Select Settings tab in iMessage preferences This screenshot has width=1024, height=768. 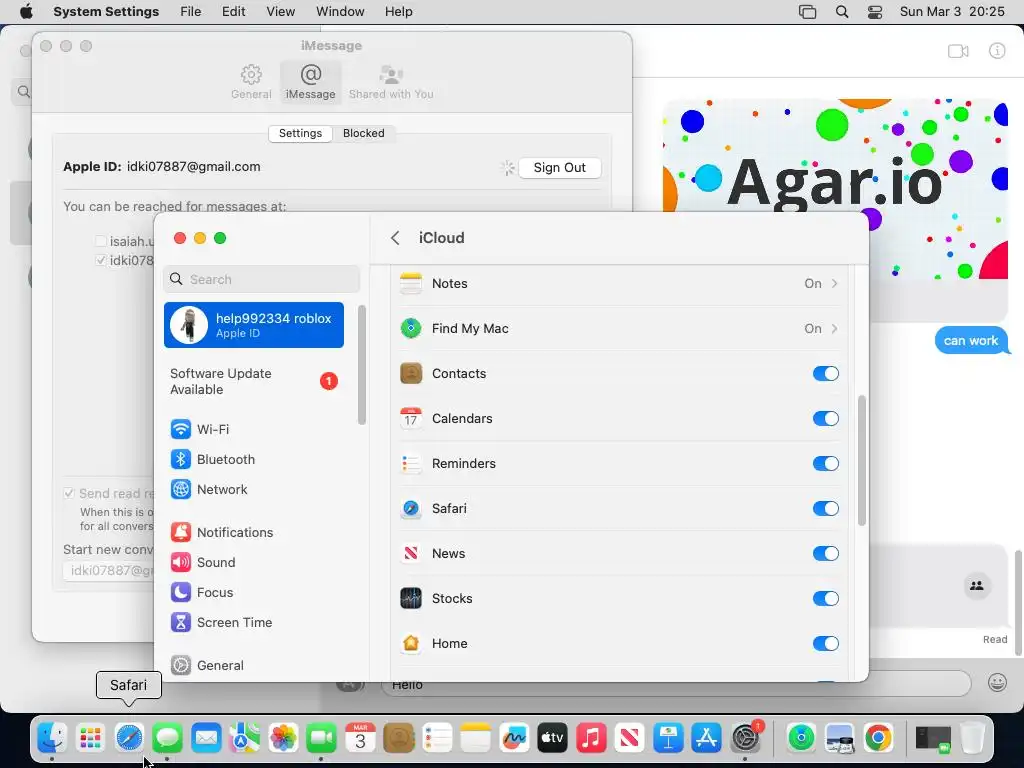pyautogui.click(x=300, y=133)
